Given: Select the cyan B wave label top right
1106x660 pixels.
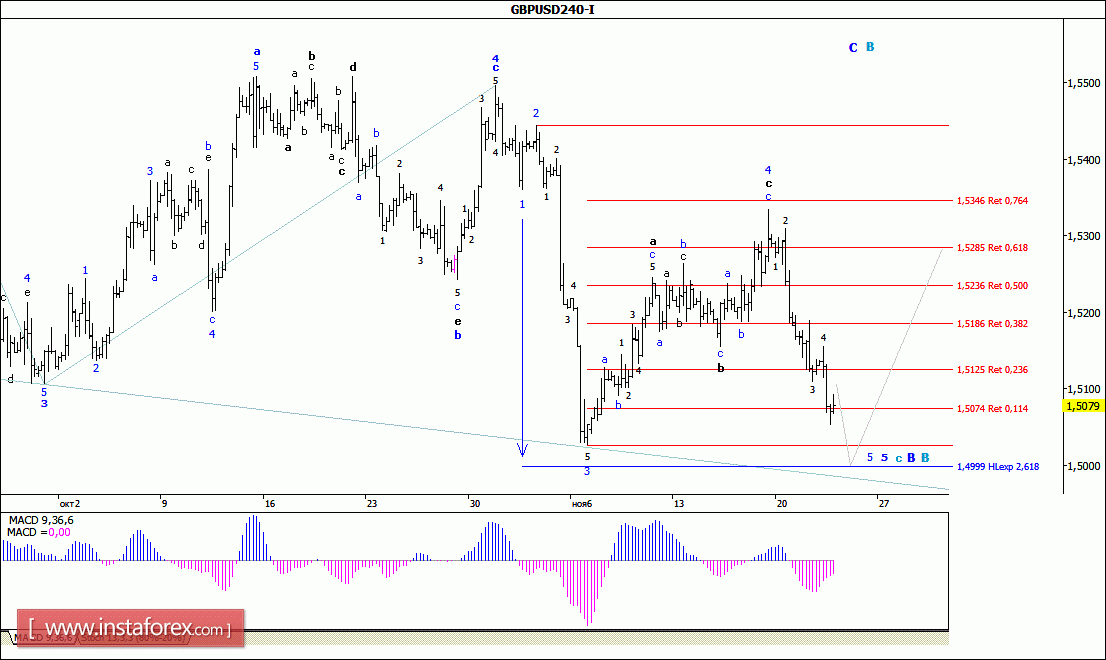Looking at the screenshot, I should tap(870, 47).
